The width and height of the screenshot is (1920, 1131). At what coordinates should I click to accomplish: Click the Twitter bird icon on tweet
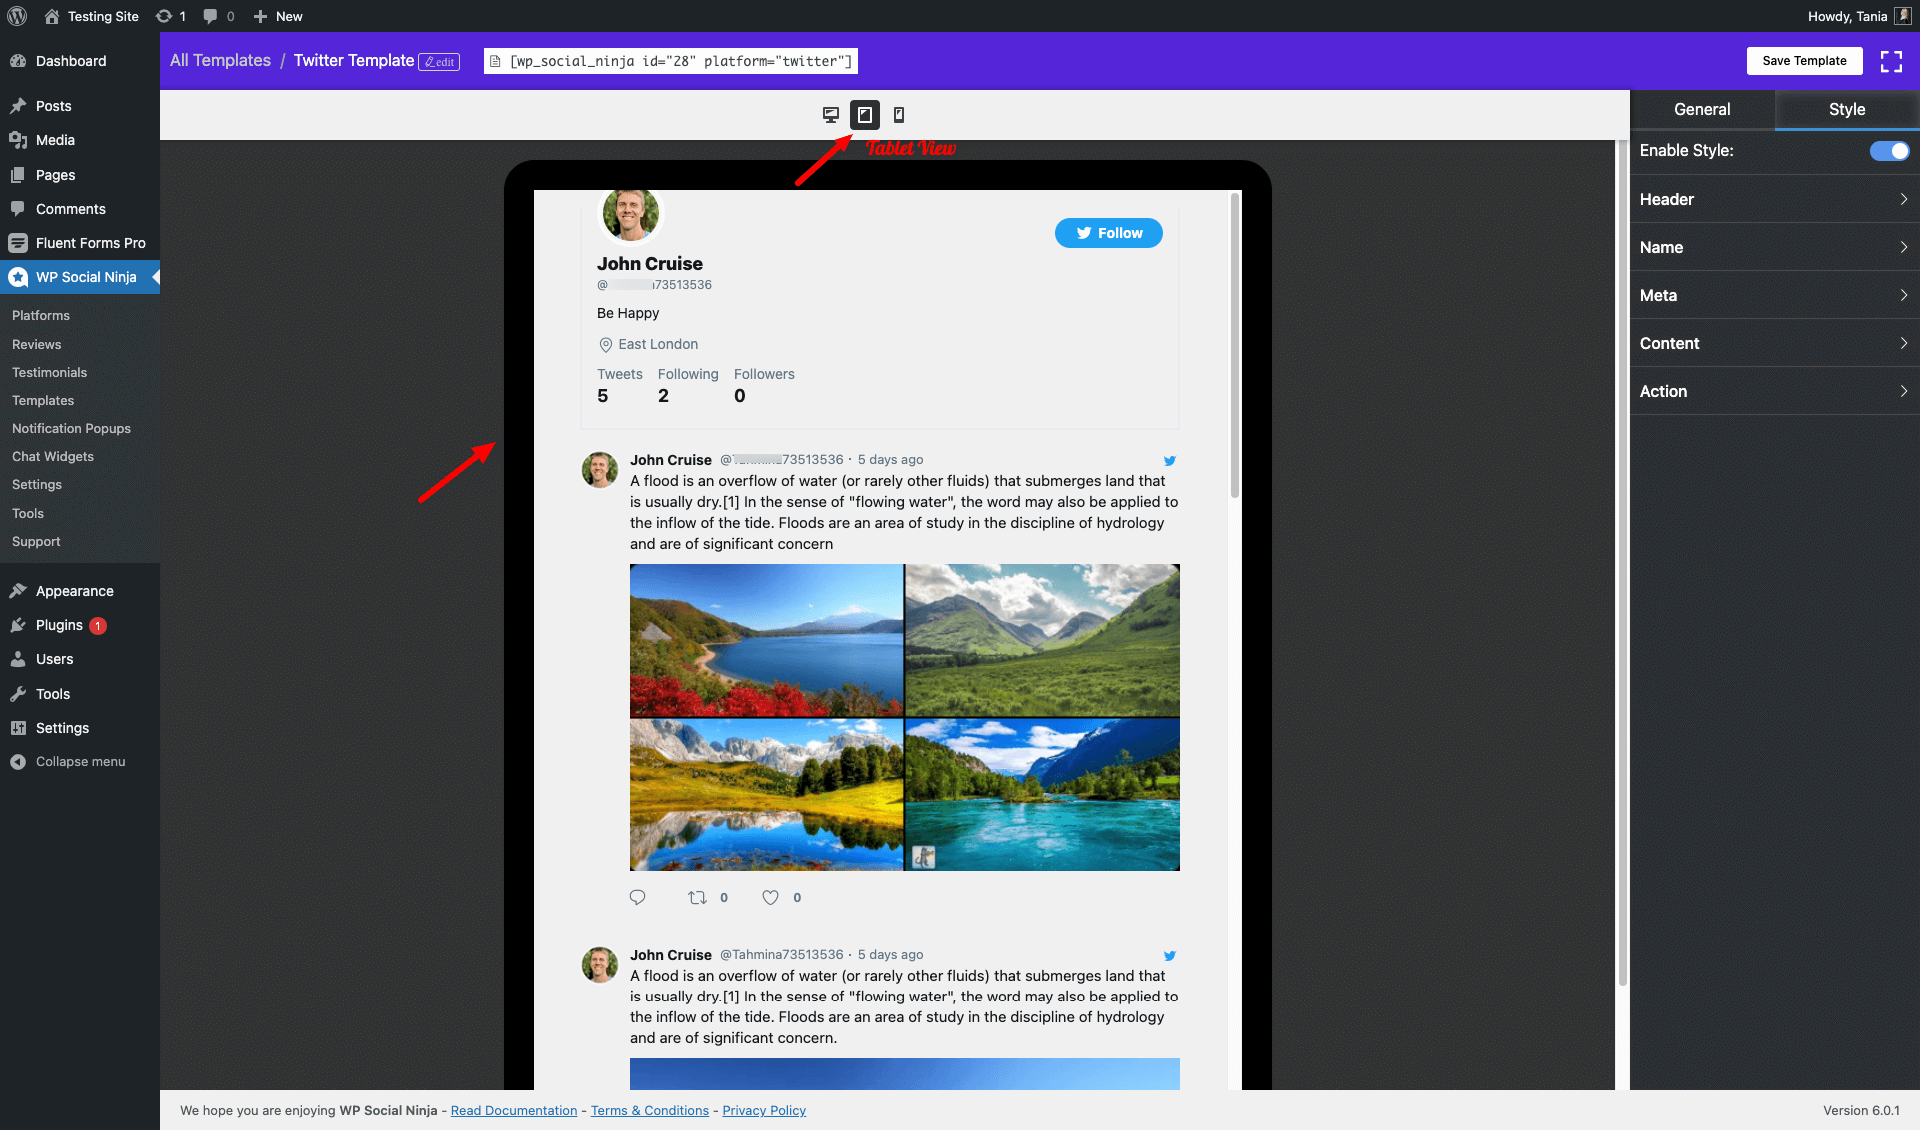point(1169,460)
